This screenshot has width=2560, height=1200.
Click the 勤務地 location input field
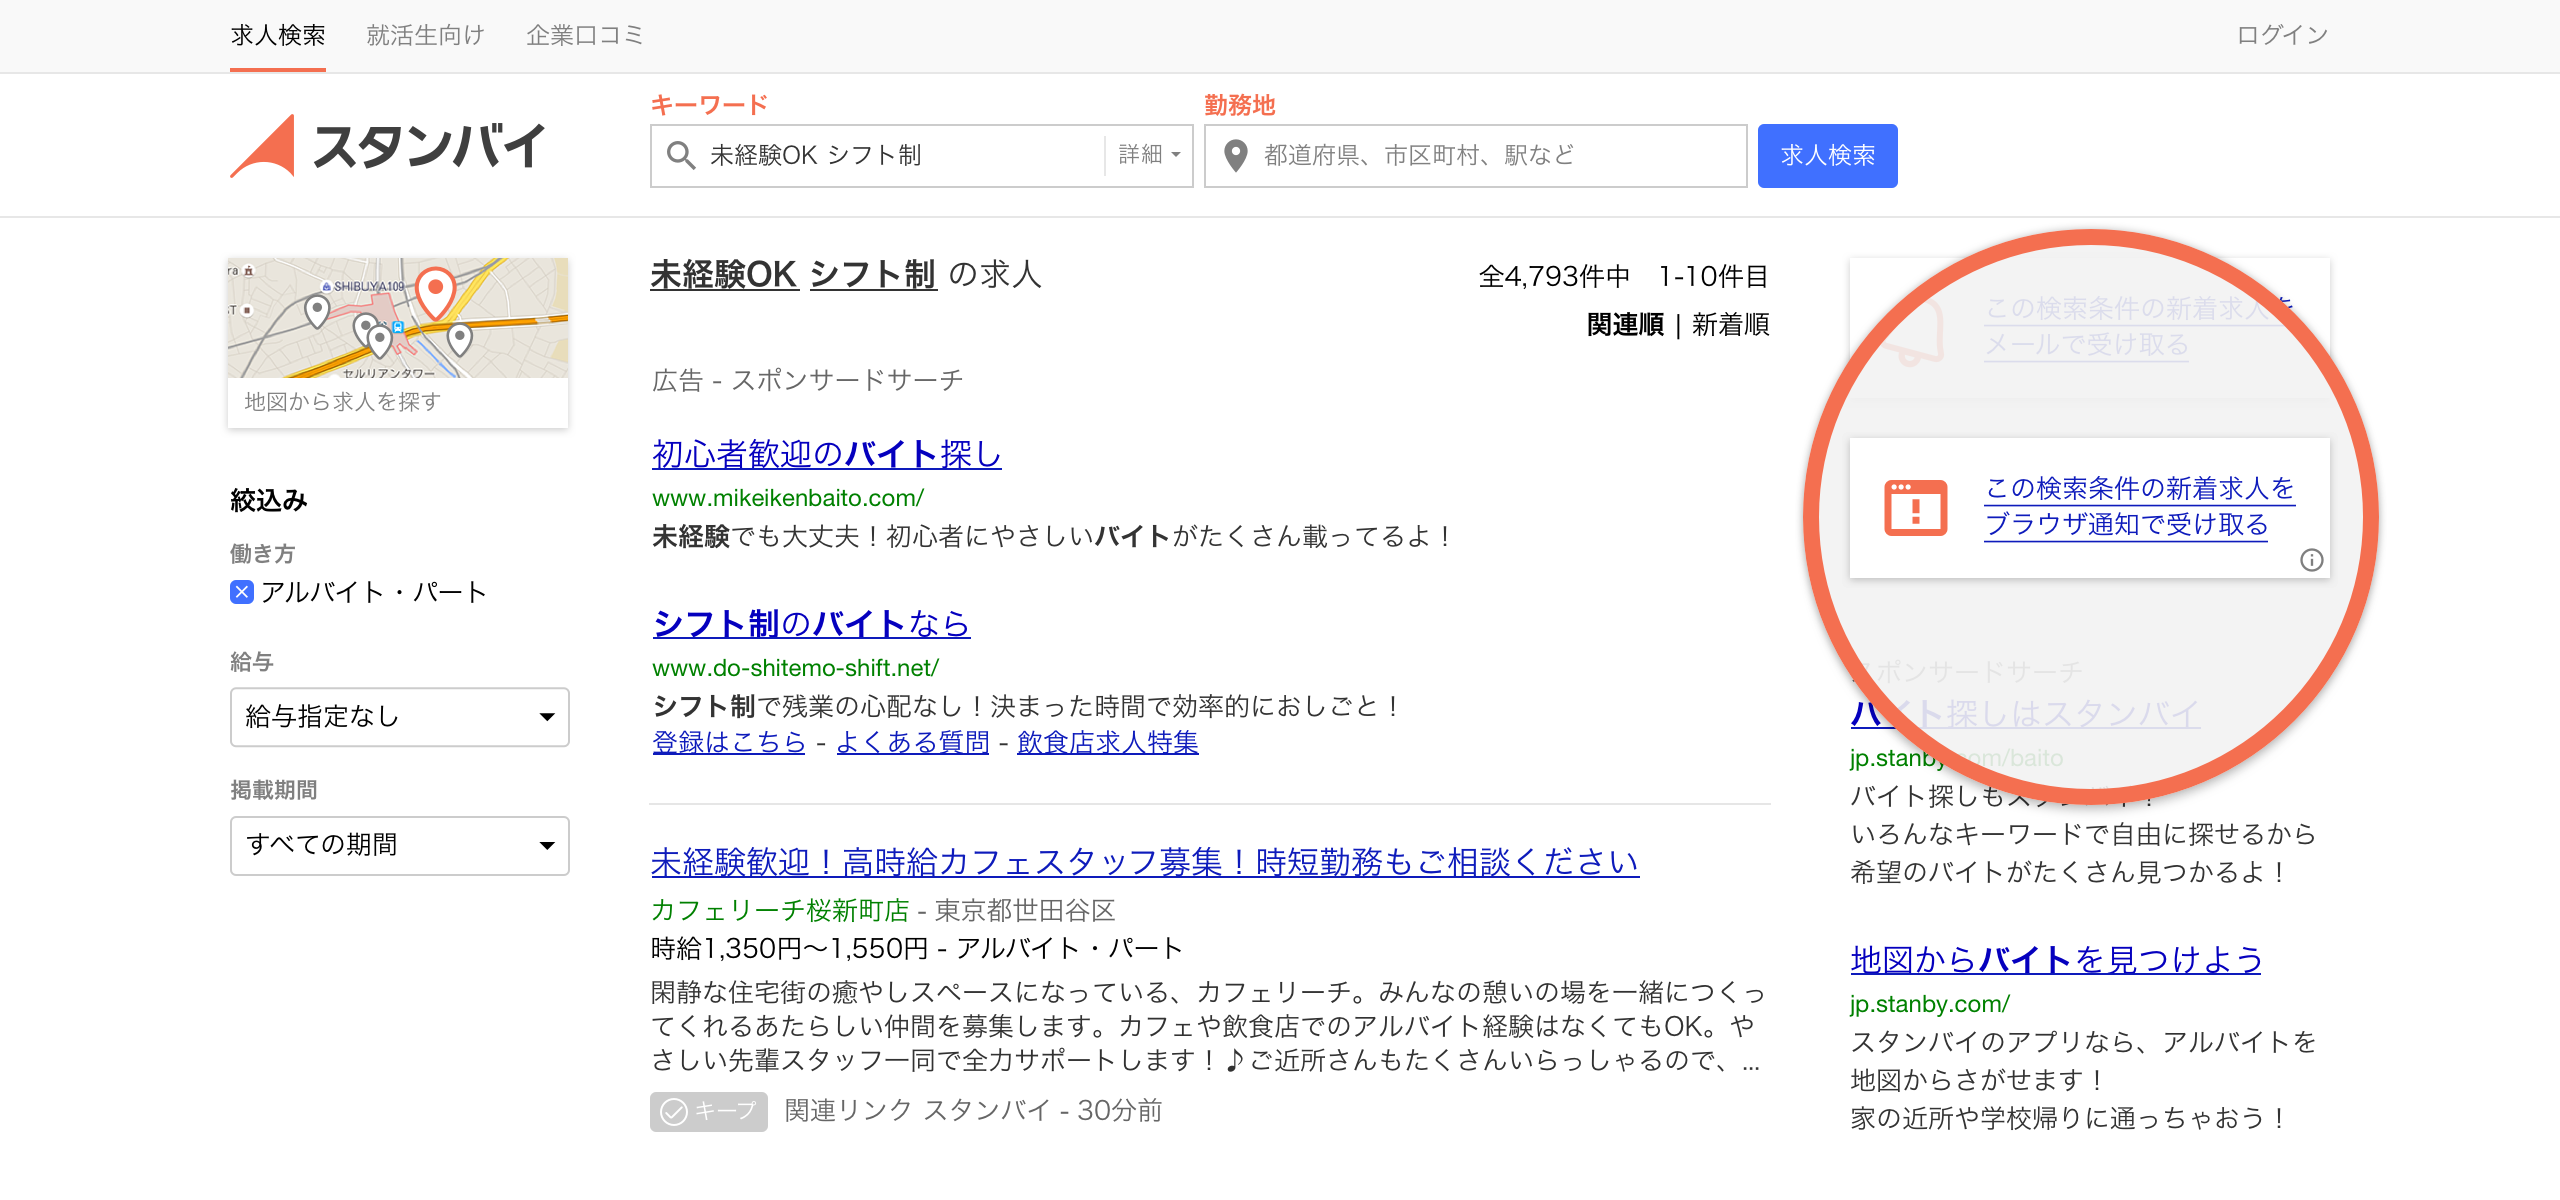1490,156
